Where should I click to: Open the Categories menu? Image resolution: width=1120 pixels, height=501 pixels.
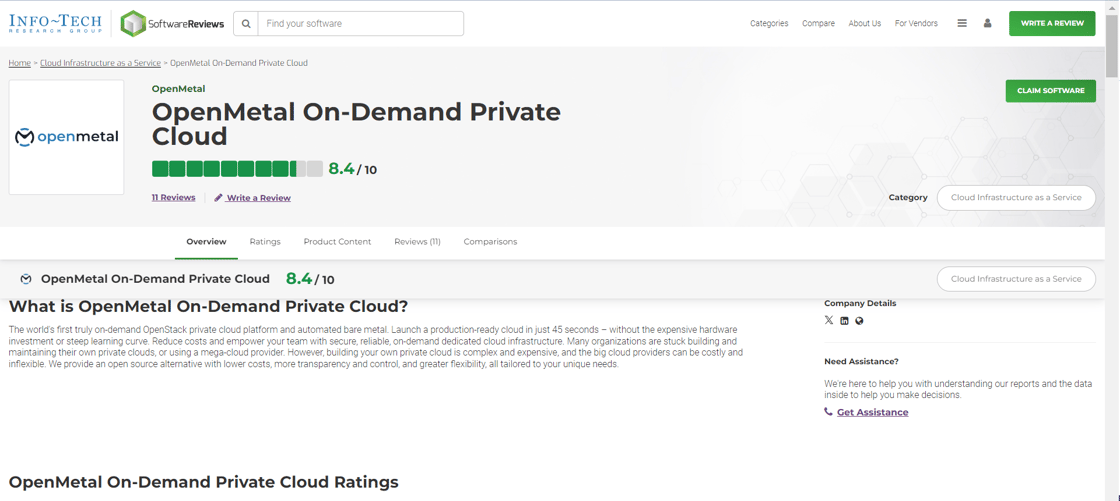click(x=769, y=23)
